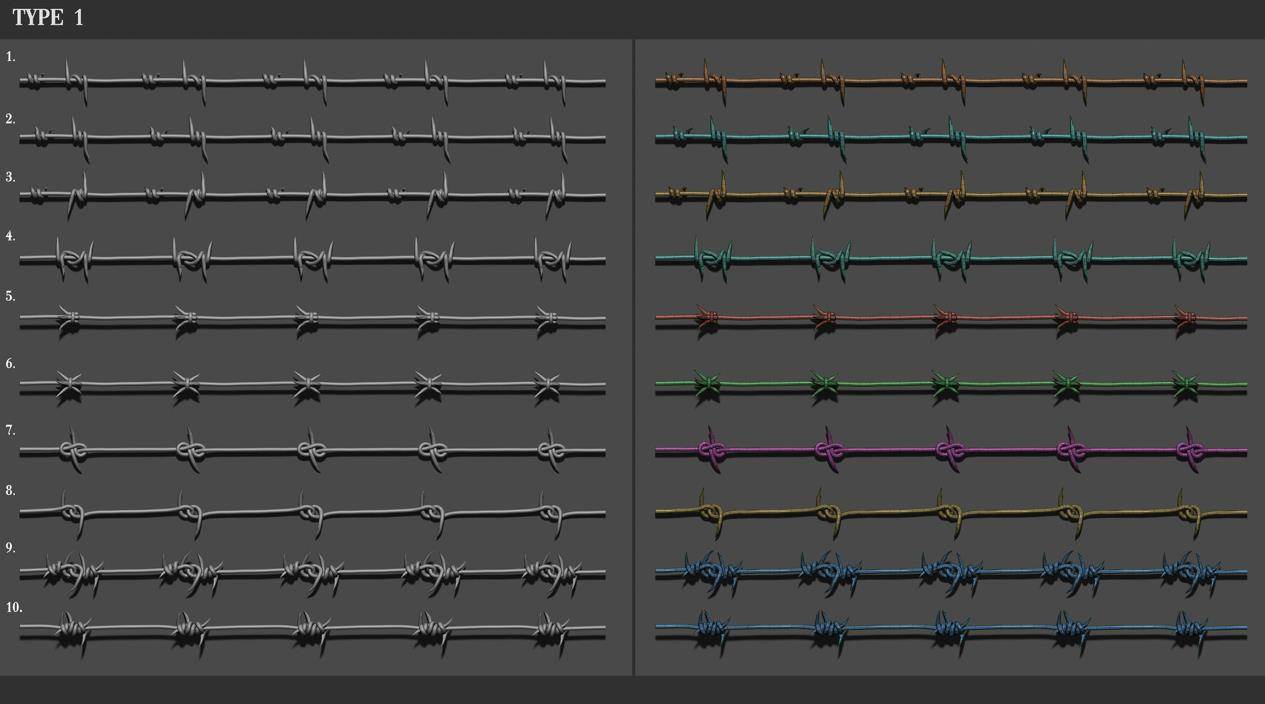Select the magenta knotted wire in row 7
1265x704 pixels.
950,451
